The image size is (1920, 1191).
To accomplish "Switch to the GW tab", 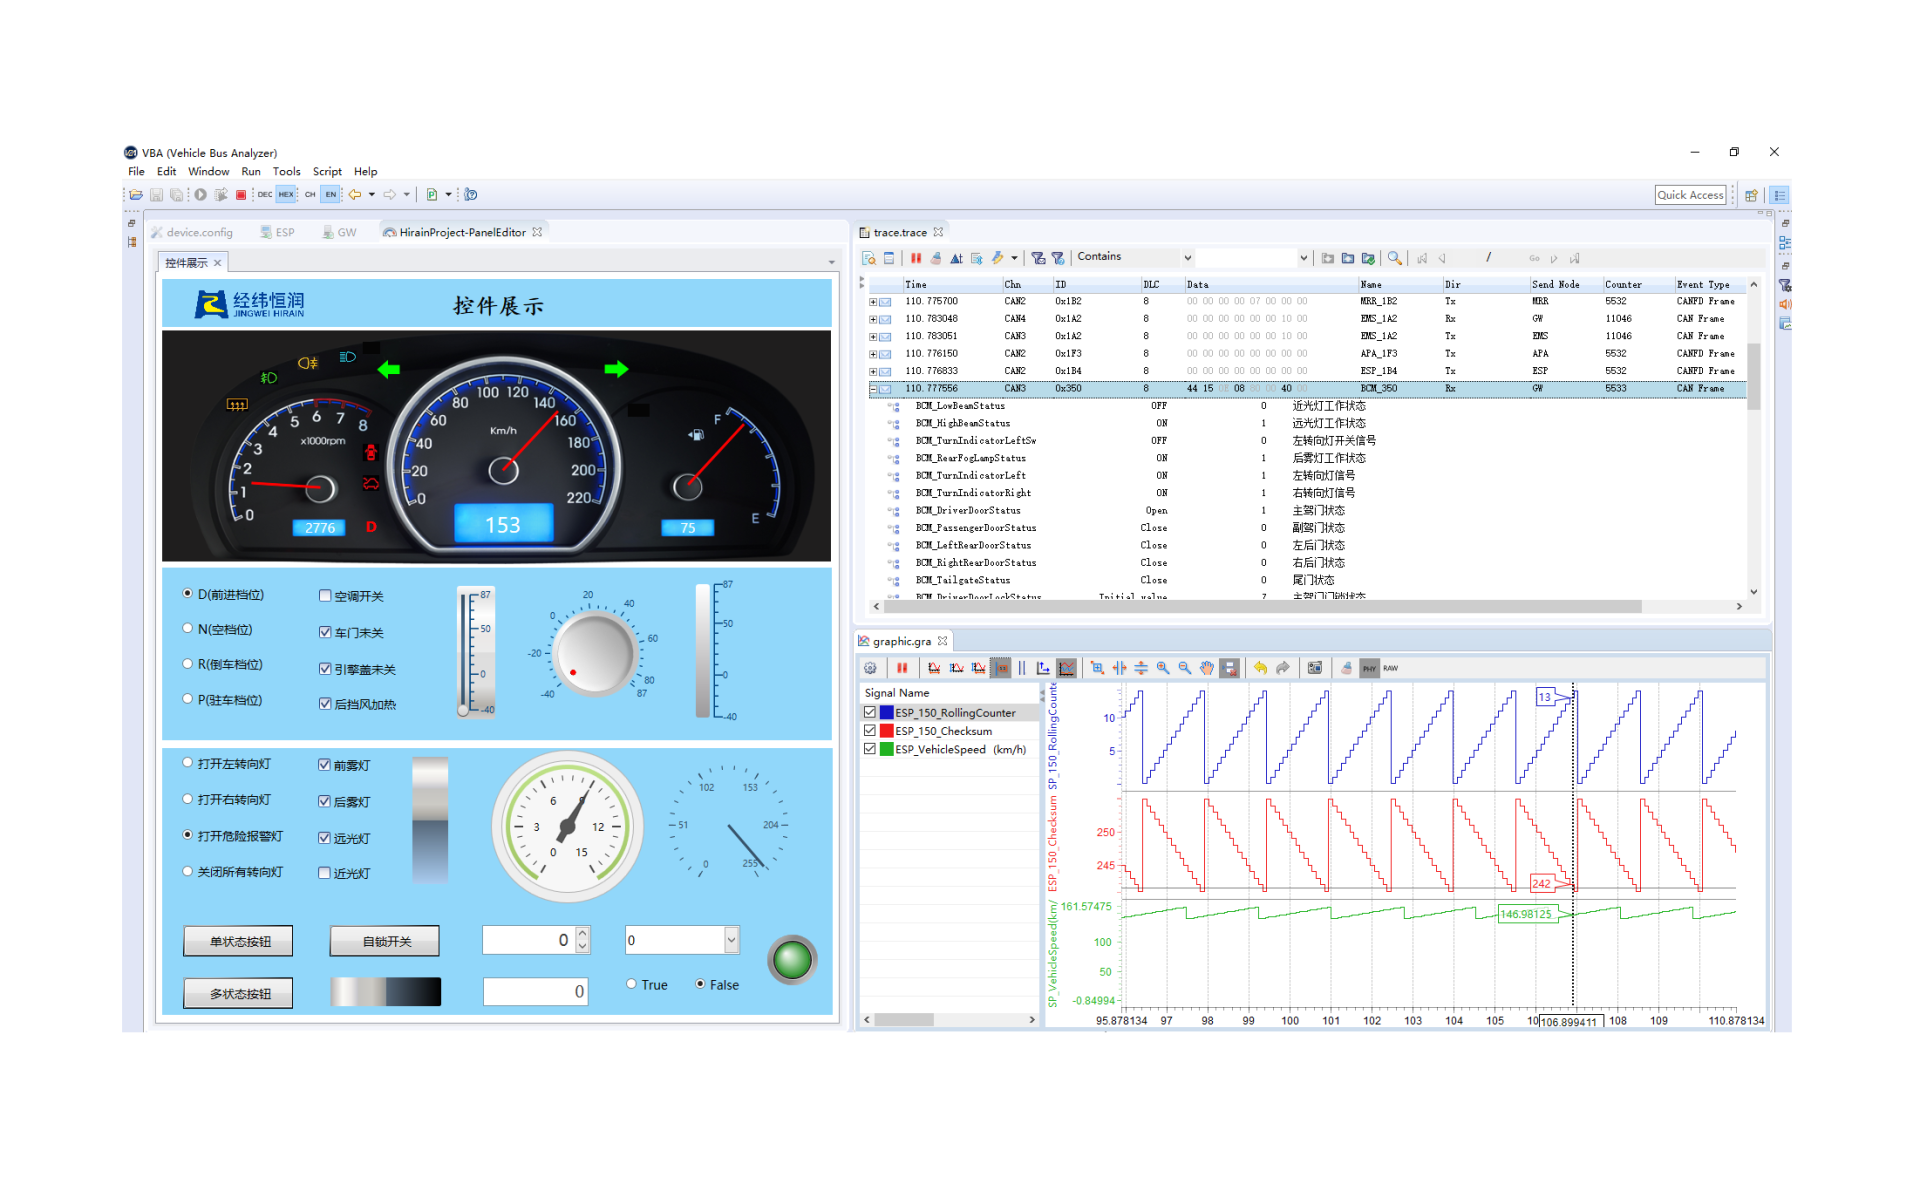I will coord(339,232).
